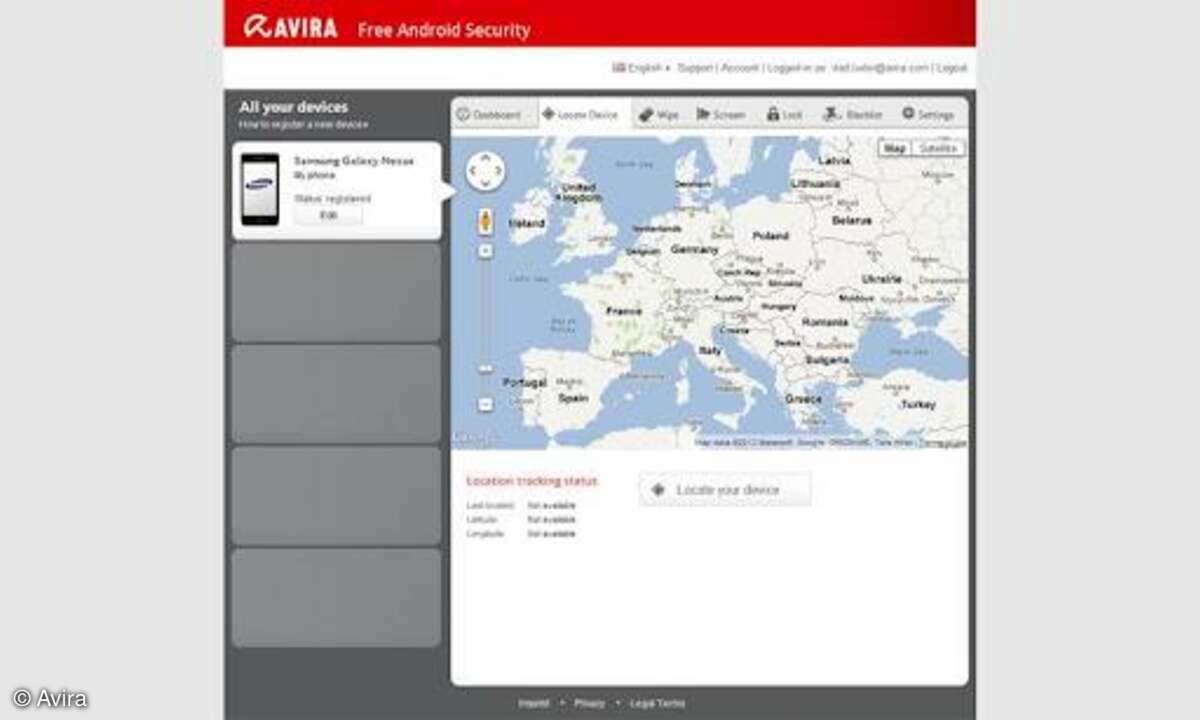Switch map to Map view
The image size is (1200, 720).
[895, 148]
